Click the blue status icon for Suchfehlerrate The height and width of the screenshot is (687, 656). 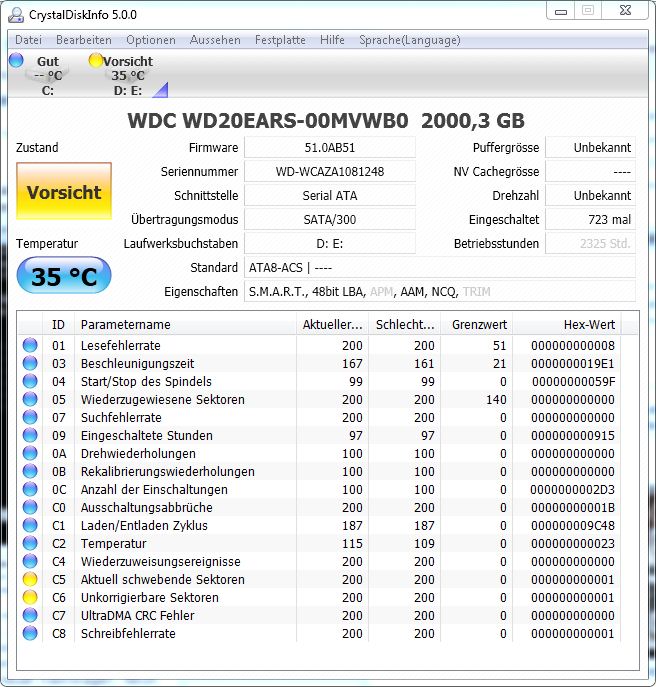[30, 417]
